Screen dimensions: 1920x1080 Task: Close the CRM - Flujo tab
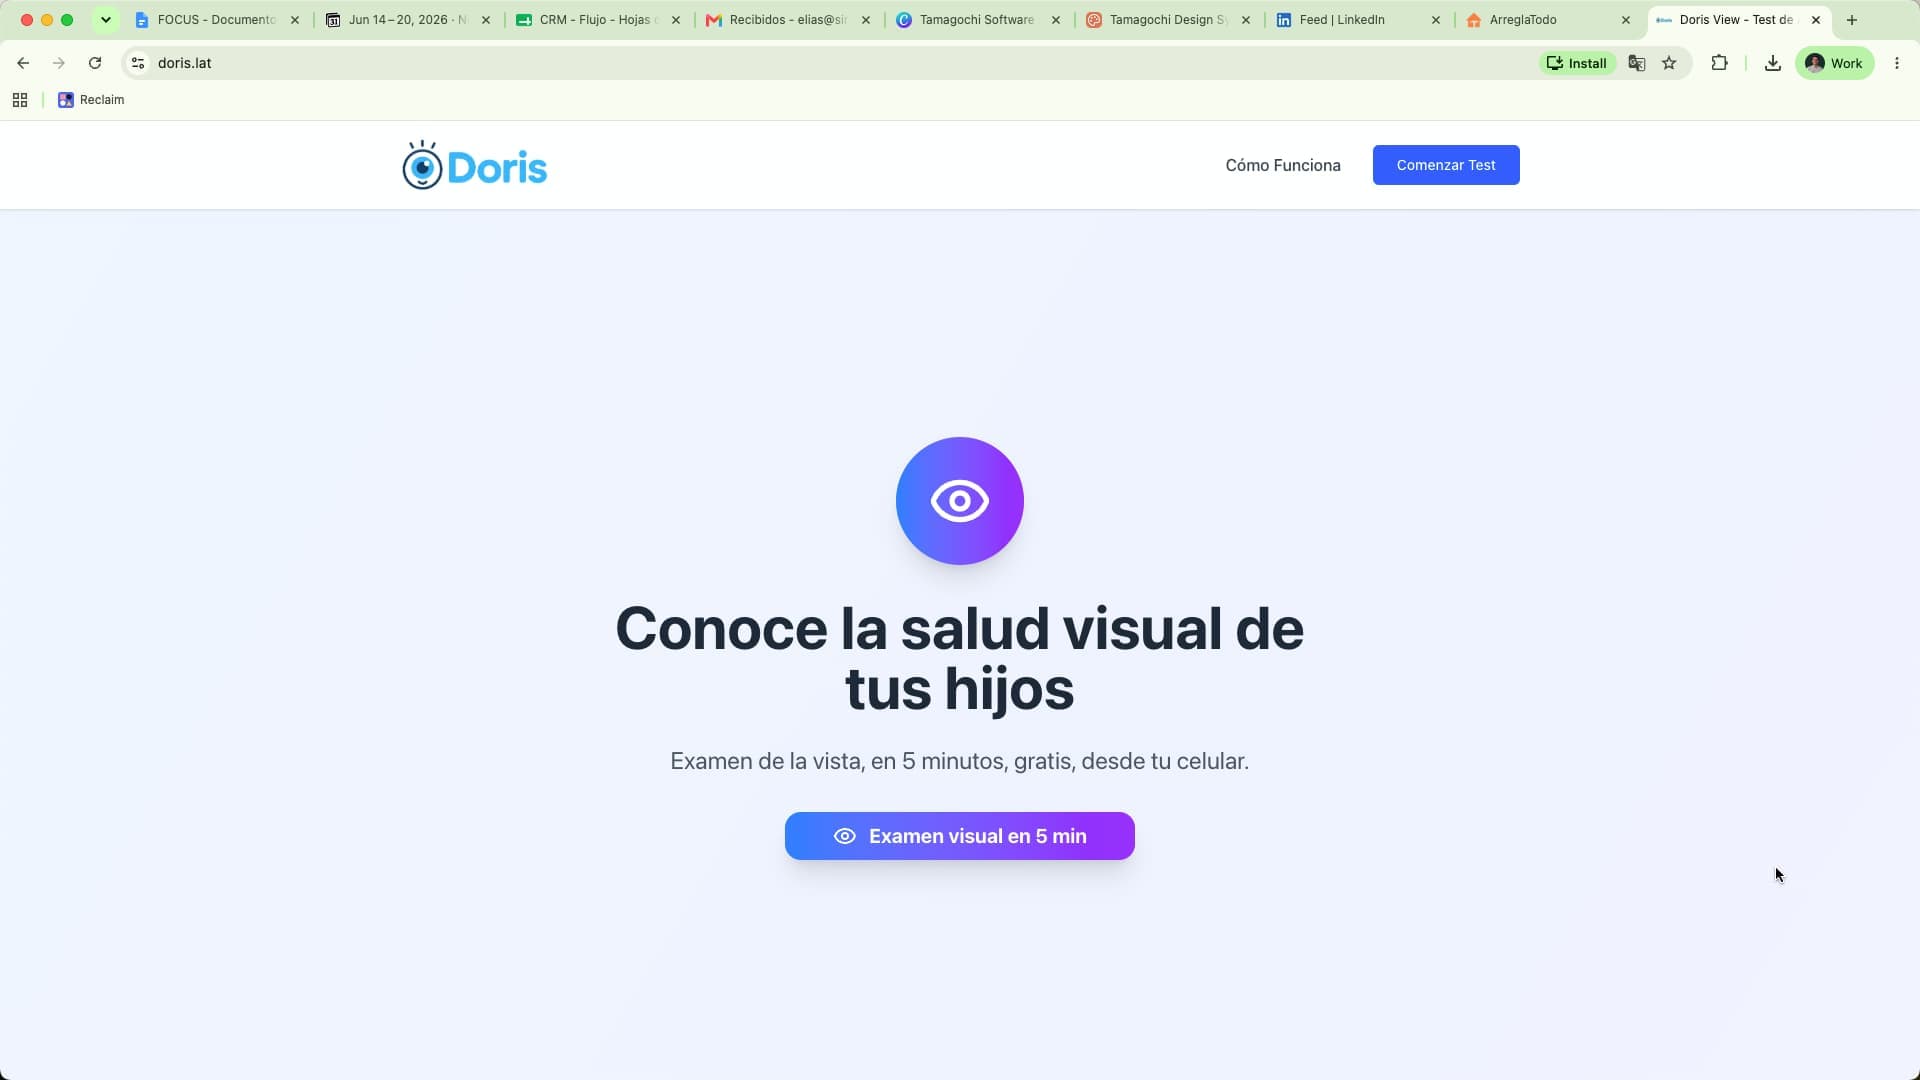point(676,20)
